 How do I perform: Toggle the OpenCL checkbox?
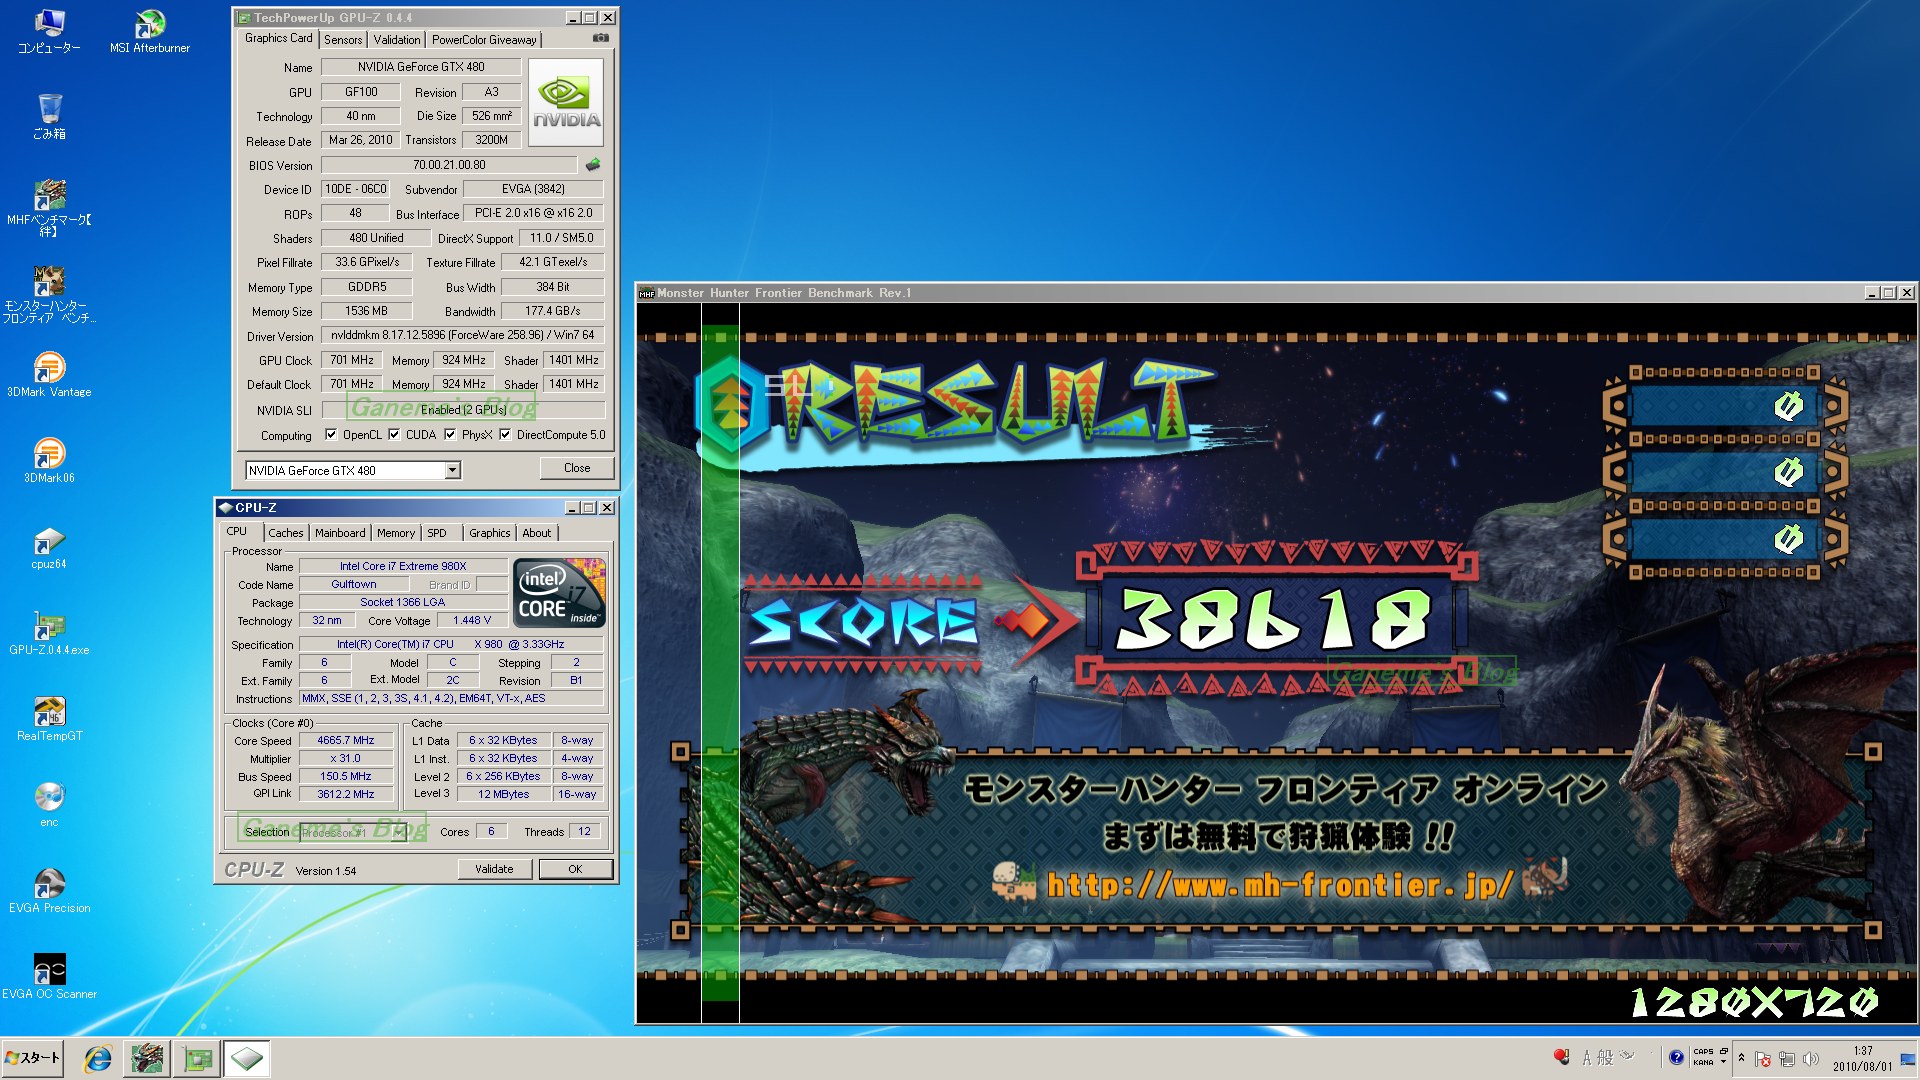point(331,434)
